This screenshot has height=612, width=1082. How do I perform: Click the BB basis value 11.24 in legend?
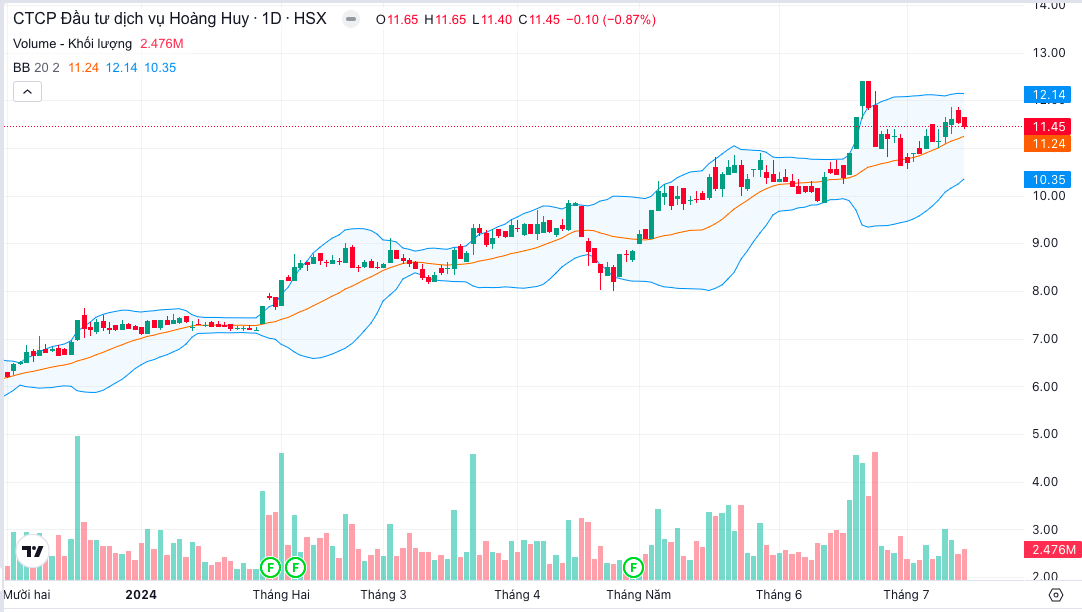(83, 68)
